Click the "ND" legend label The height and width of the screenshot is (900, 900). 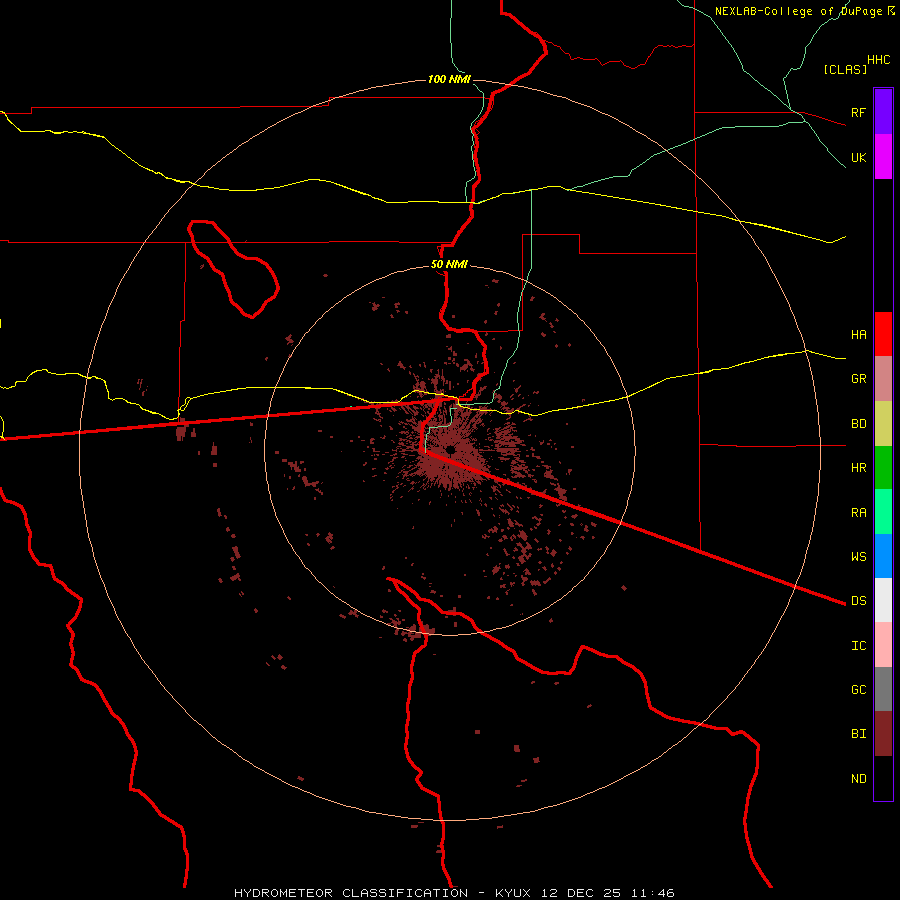coord(858,778)
